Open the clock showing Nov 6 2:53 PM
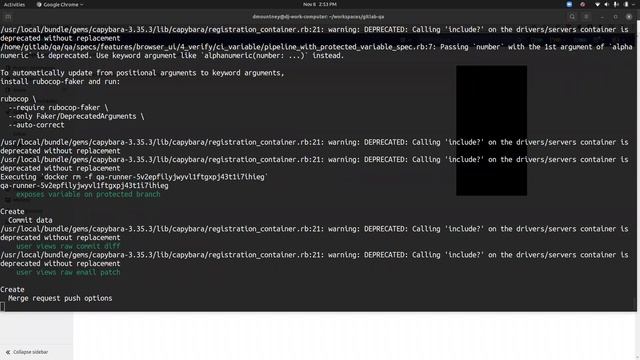 pos(320,4)
